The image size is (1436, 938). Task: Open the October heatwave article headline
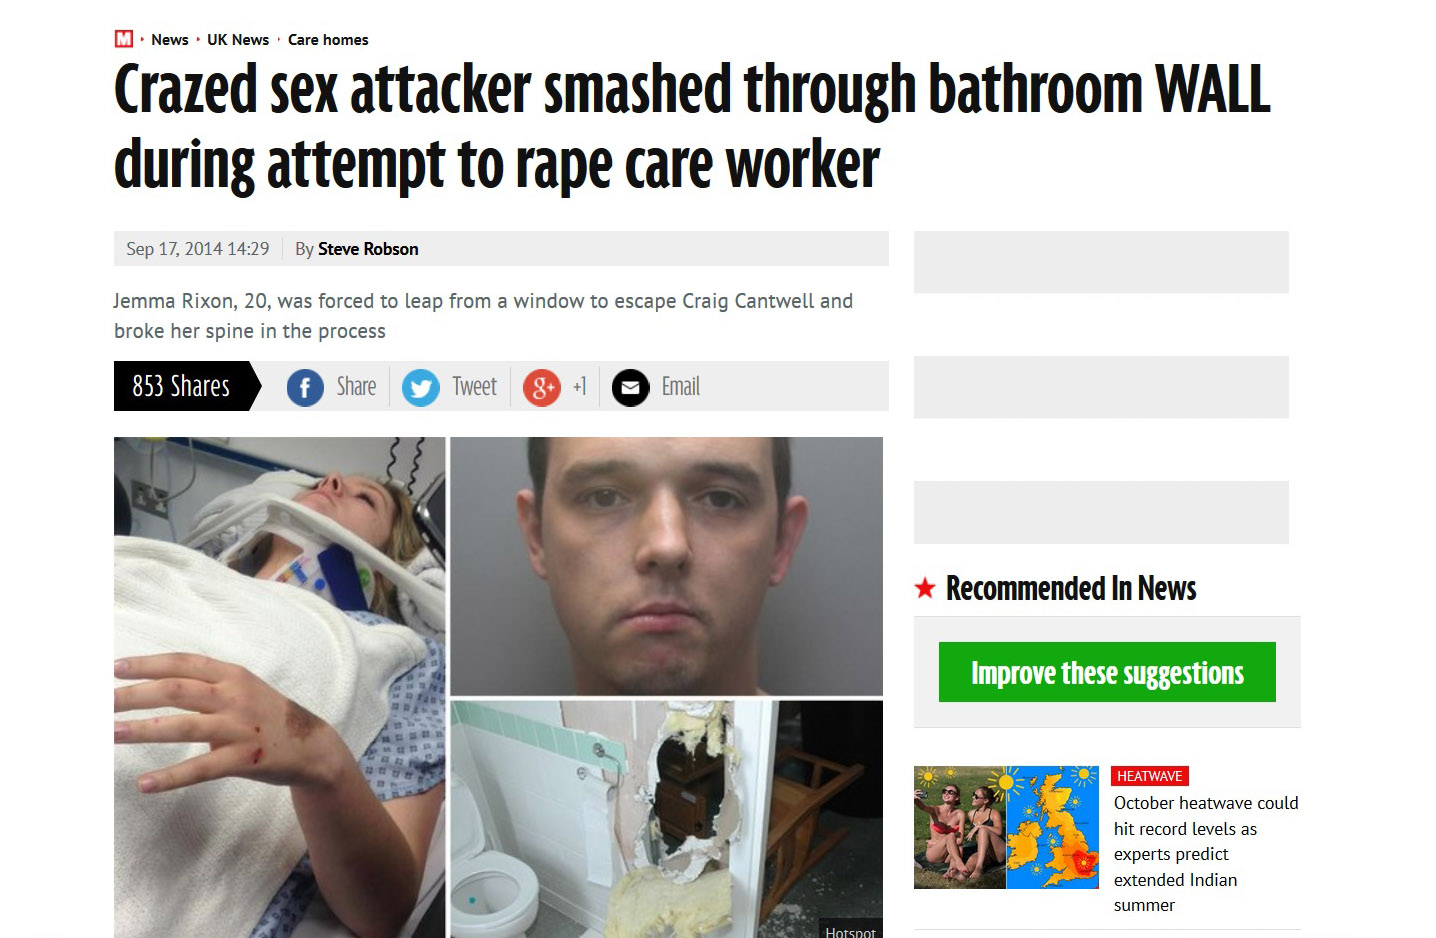tap(1206, 854)
